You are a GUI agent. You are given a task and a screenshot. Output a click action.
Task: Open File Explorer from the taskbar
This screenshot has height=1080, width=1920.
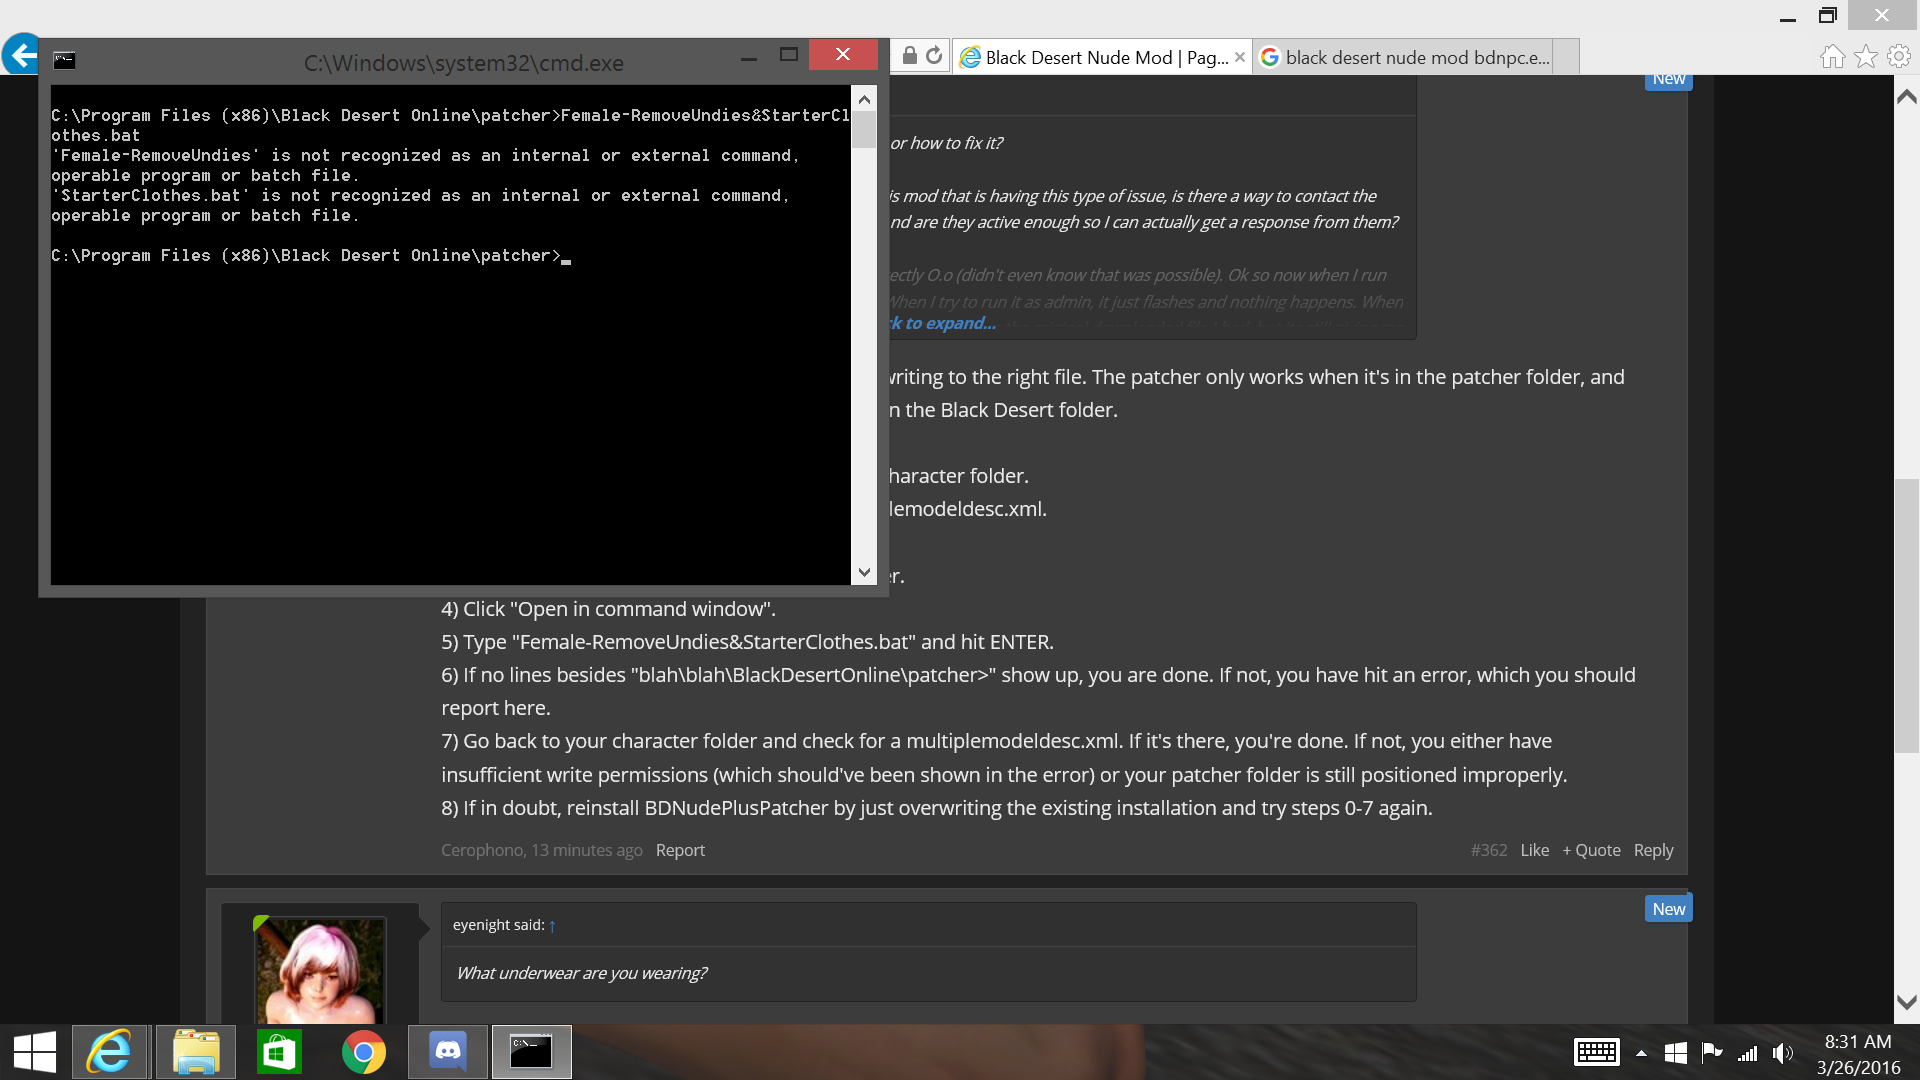(195, 1052)
